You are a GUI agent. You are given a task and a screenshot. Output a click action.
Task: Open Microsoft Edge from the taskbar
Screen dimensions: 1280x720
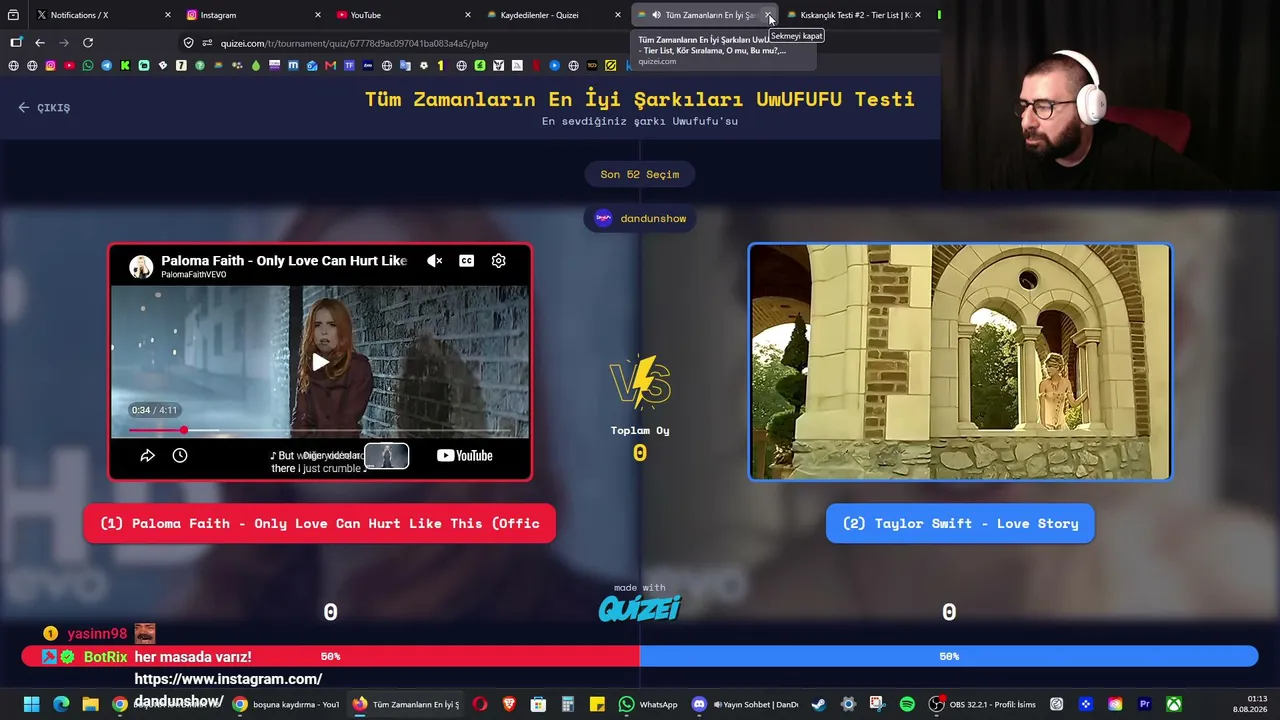point(61,704)
